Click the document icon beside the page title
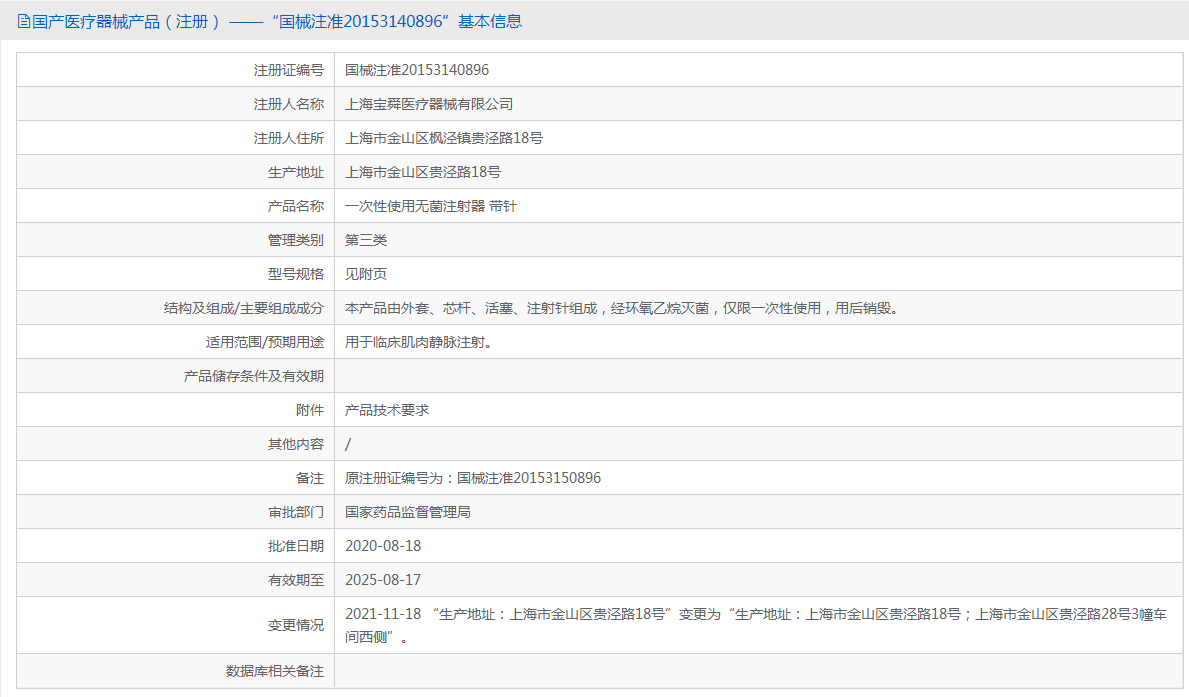Viewport: 1189px width, 697px height. [x=24, y=21]
